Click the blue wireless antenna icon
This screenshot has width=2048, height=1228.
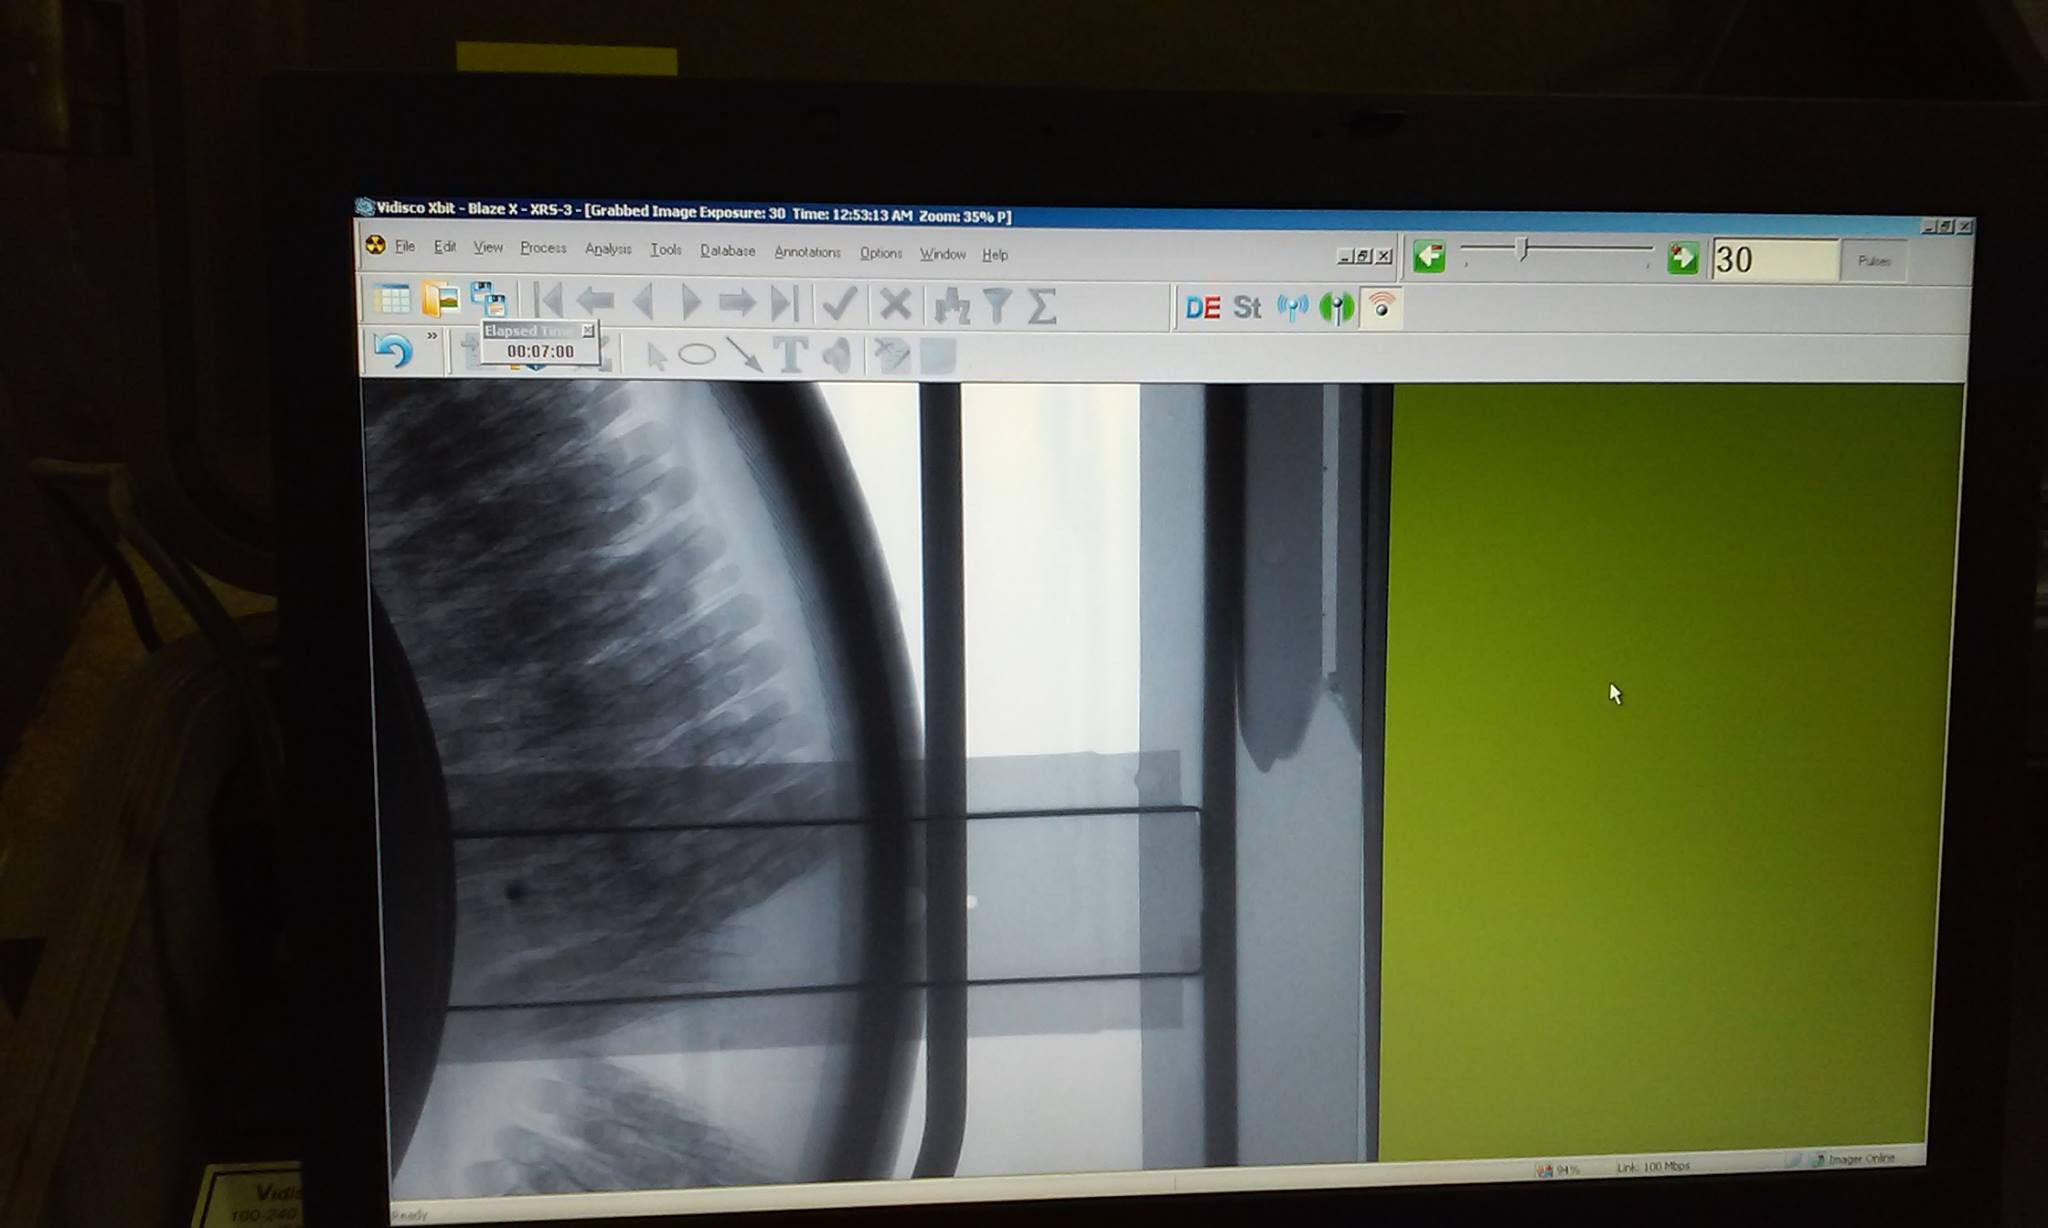1292,308
